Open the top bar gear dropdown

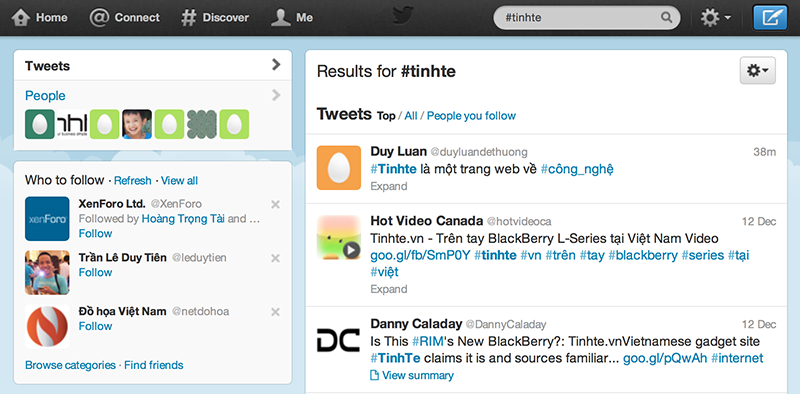716,18
